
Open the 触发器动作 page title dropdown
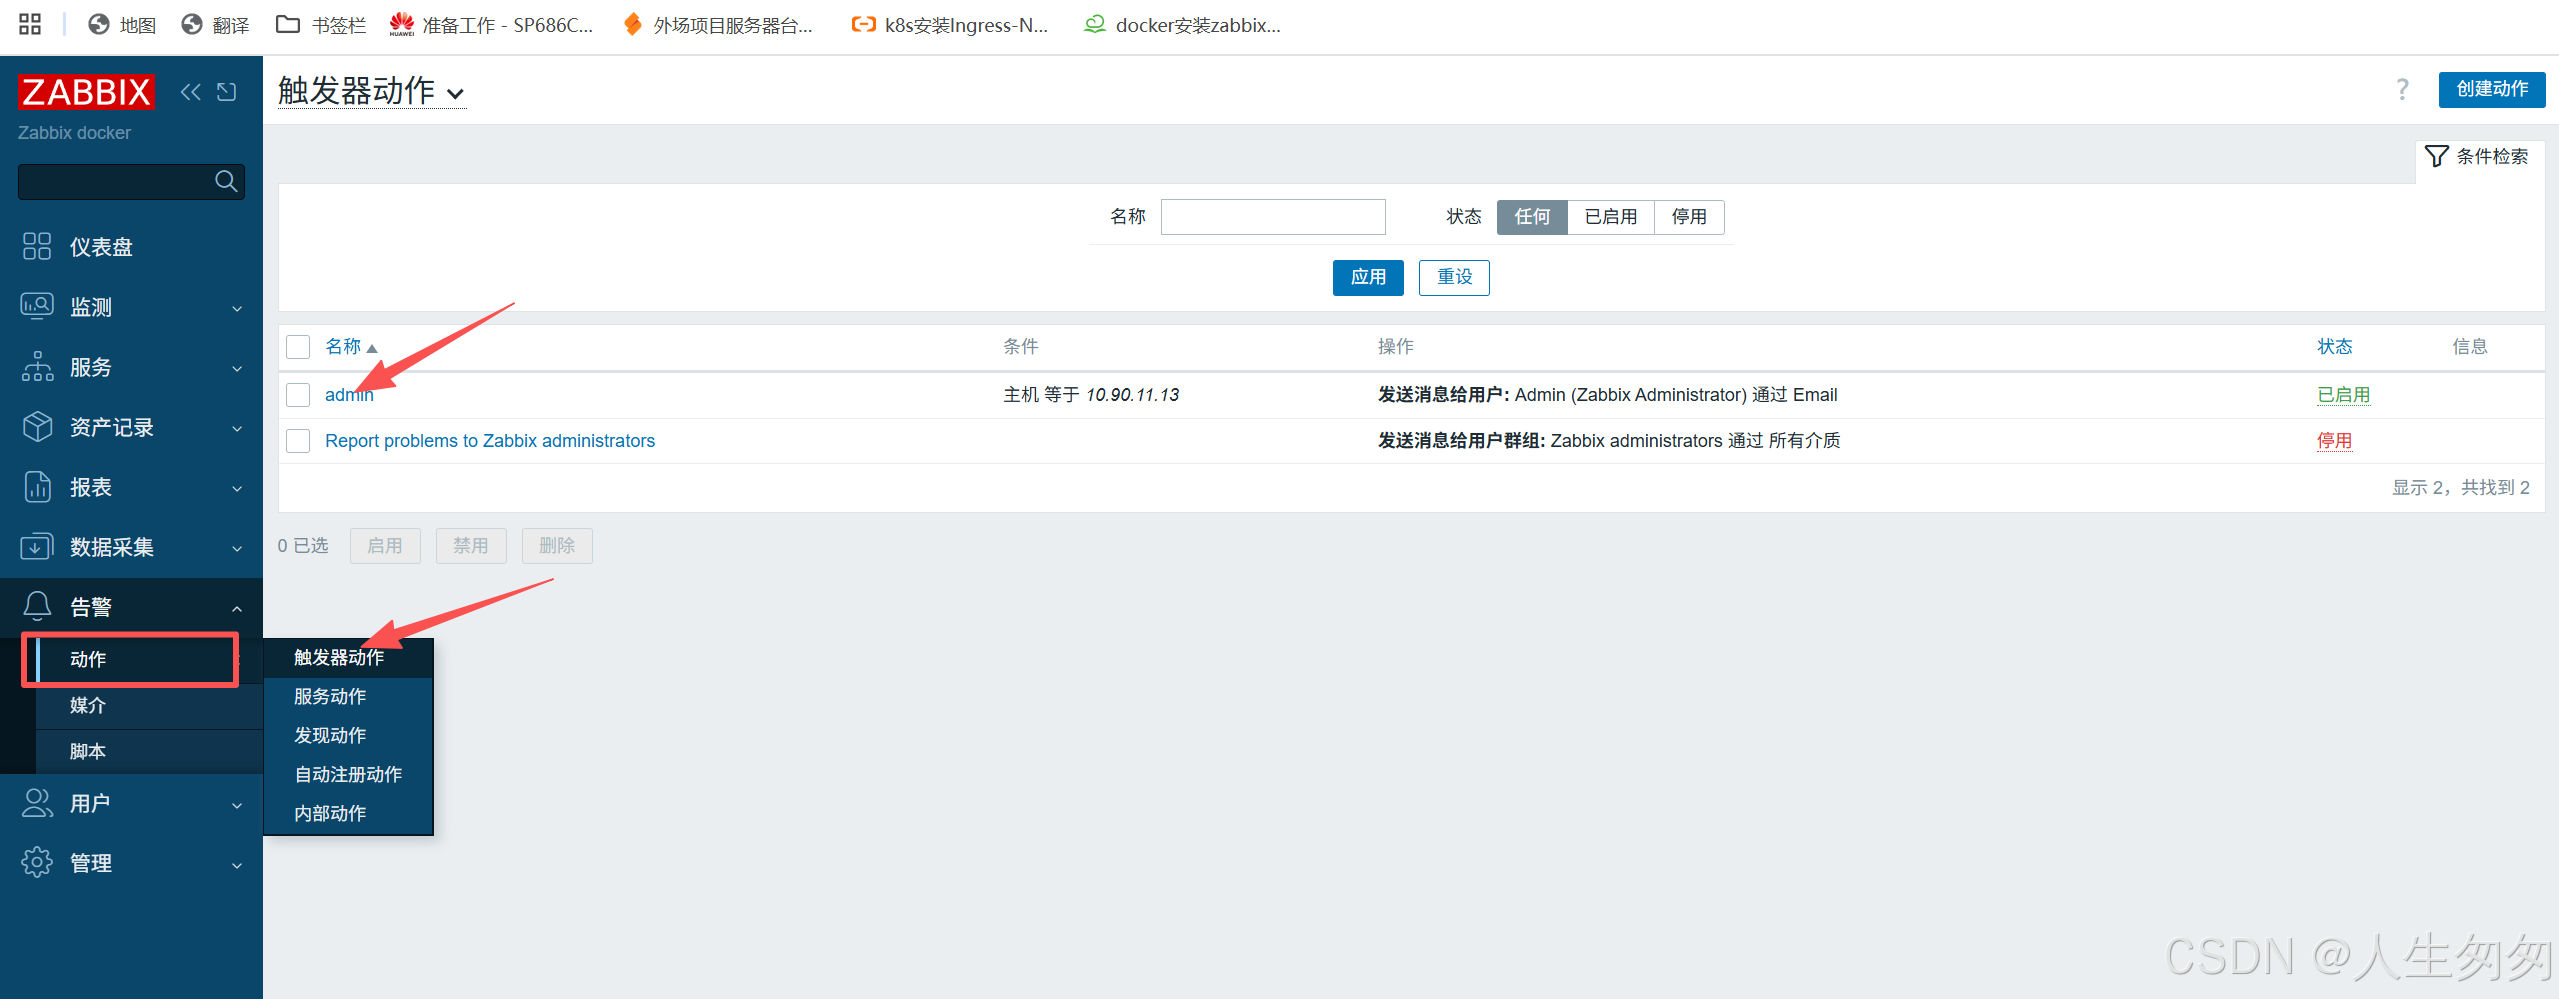click(x=371, y=91)
